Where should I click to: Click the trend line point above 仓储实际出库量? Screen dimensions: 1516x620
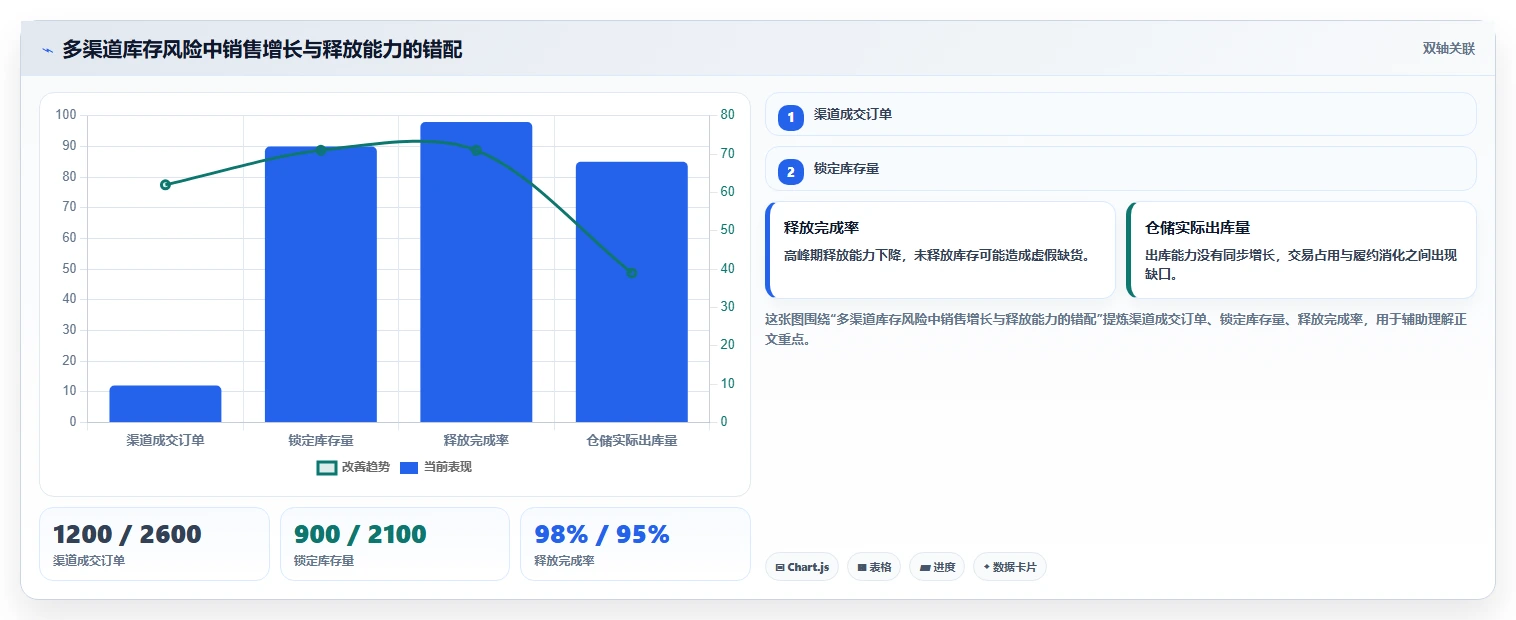click(x=632, y=273)
